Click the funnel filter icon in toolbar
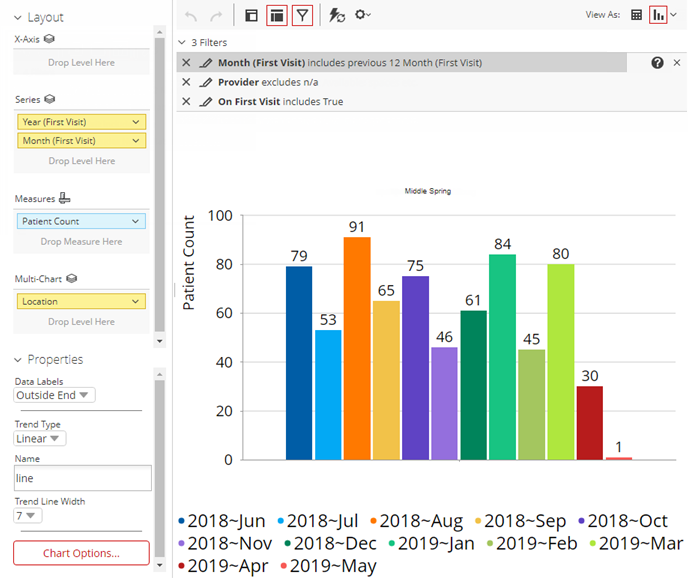Screen dimensions: 688x578 [303, 16]
